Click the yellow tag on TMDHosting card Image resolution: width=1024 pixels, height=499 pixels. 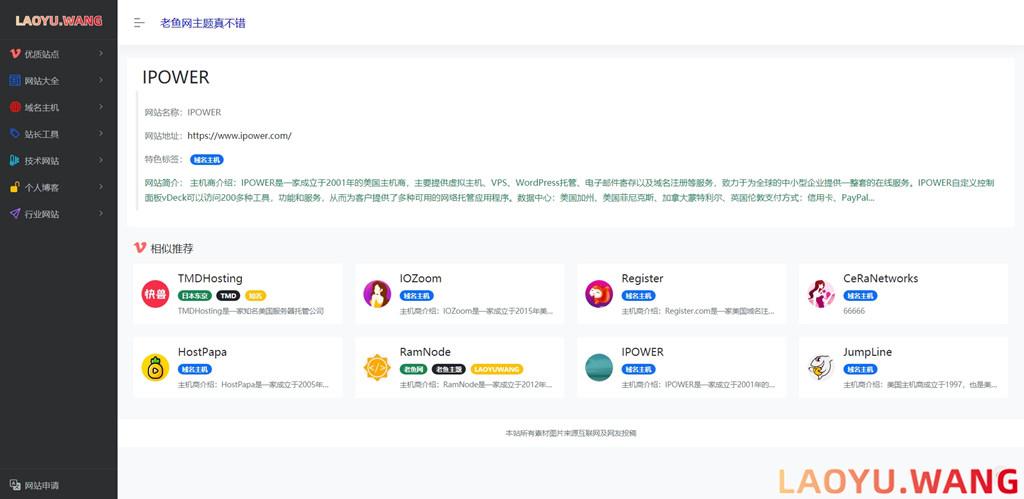255,296
